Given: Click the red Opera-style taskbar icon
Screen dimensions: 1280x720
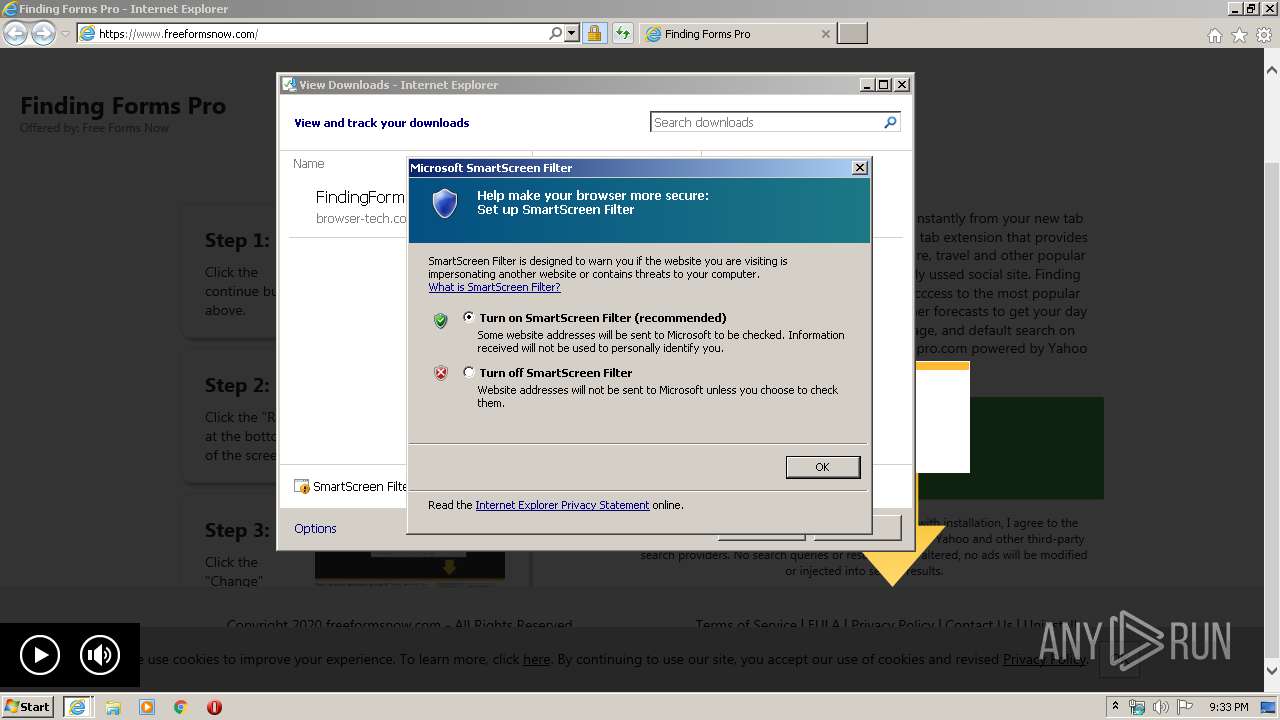Looking at the screenshot, I should [214, 707].
